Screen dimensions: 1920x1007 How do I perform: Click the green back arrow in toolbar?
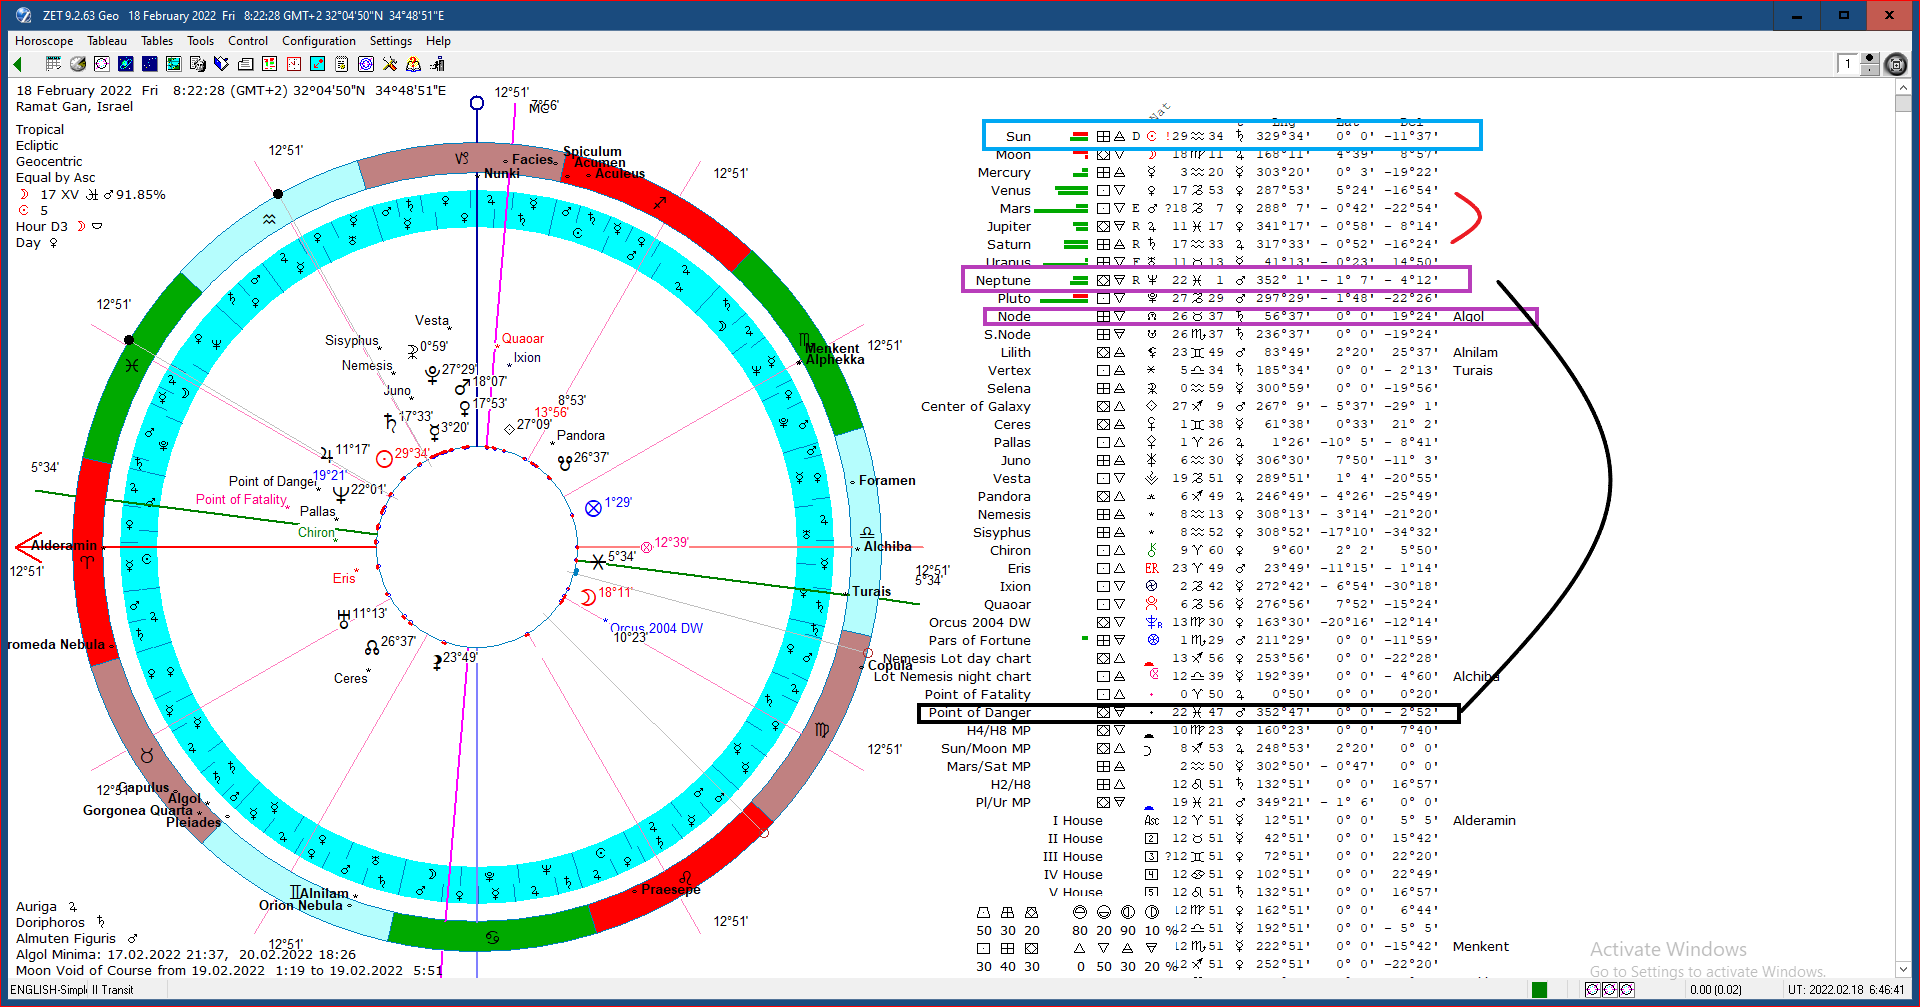(x=18, y=64)
